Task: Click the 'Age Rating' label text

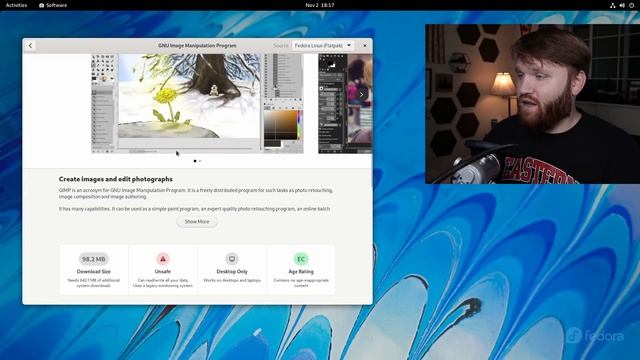Action: click(301, 271)
